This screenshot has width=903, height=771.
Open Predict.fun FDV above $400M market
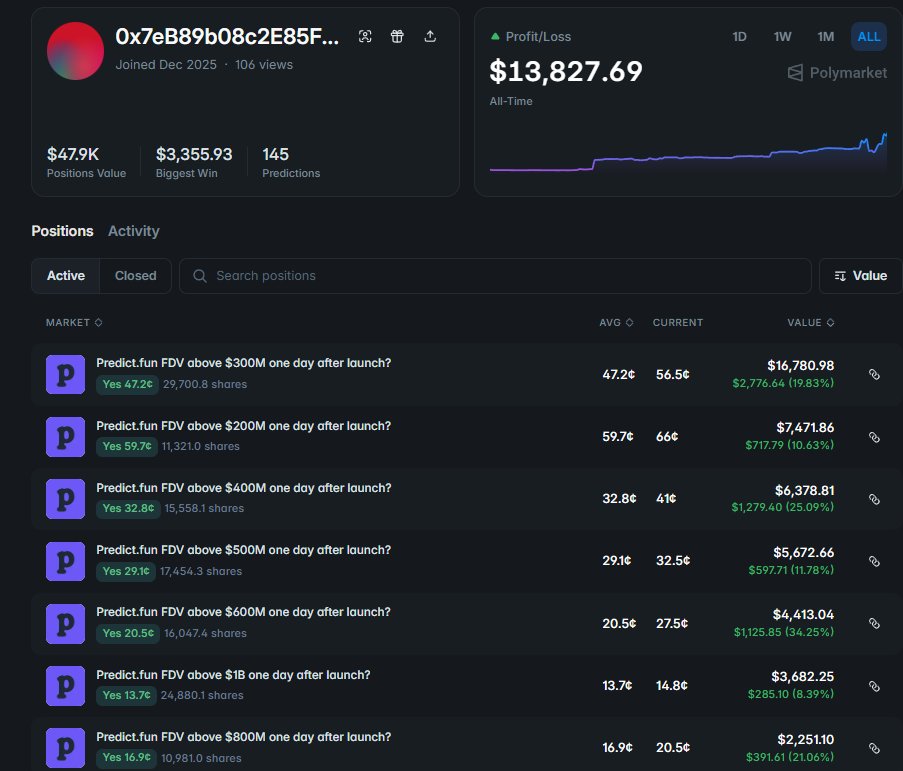pyautogui.click(x=244, y=488)
